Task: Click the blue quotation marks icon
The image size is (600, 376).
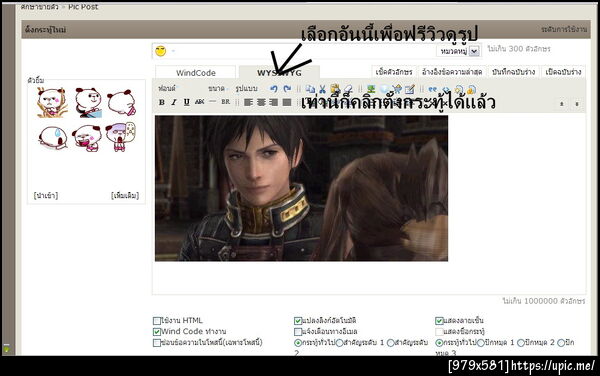Action: tap(432, 89)
